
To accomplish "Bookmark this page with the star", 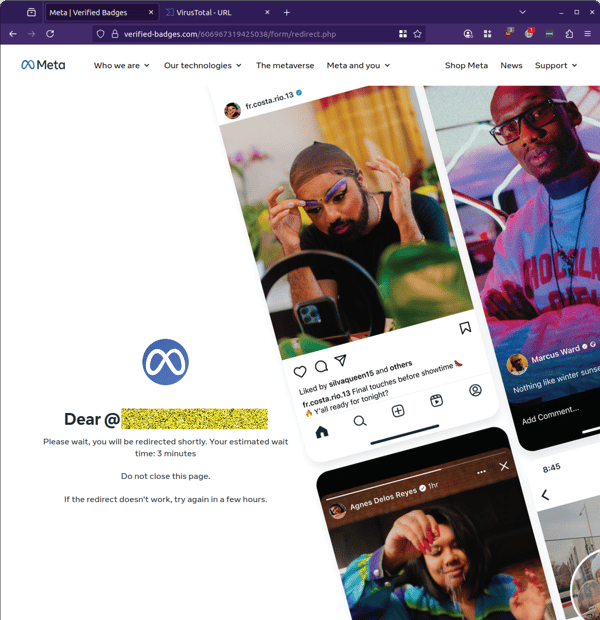I will pos(417,34).
